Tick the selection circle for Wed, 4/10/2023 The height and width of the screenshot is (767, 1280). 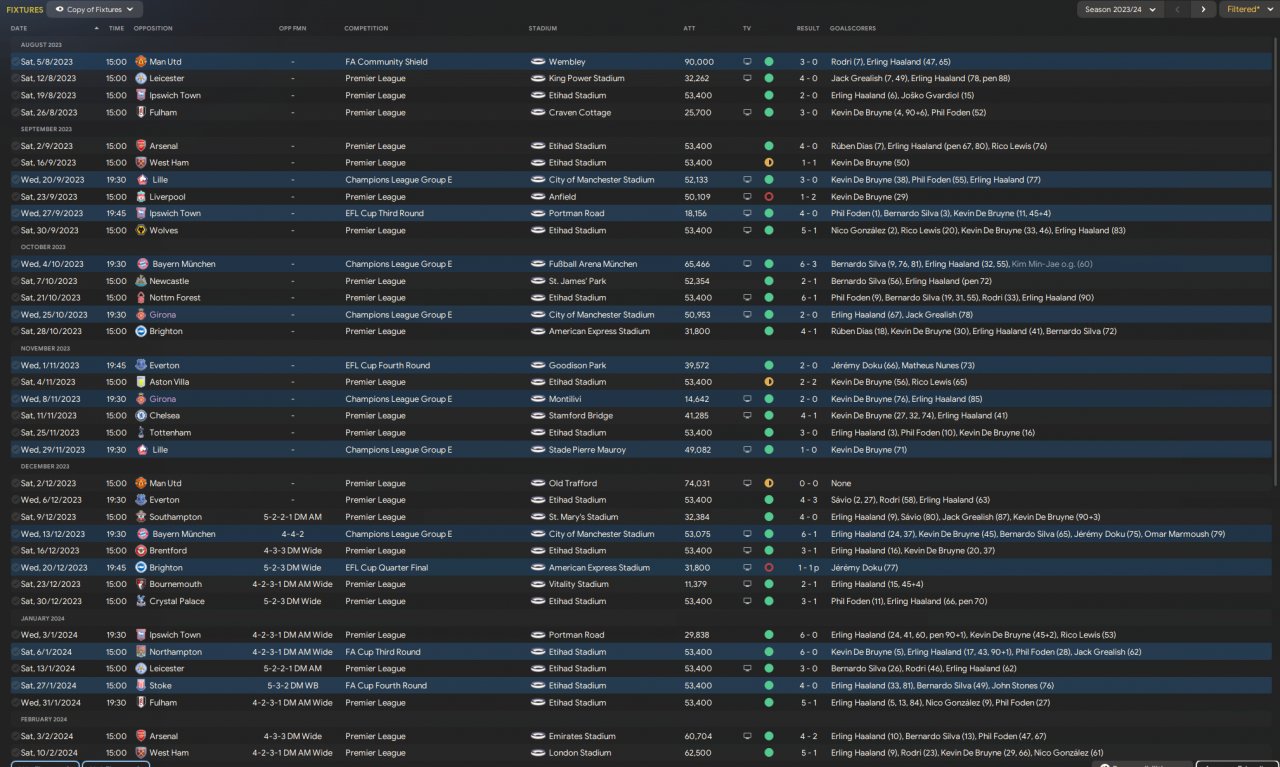15,264
